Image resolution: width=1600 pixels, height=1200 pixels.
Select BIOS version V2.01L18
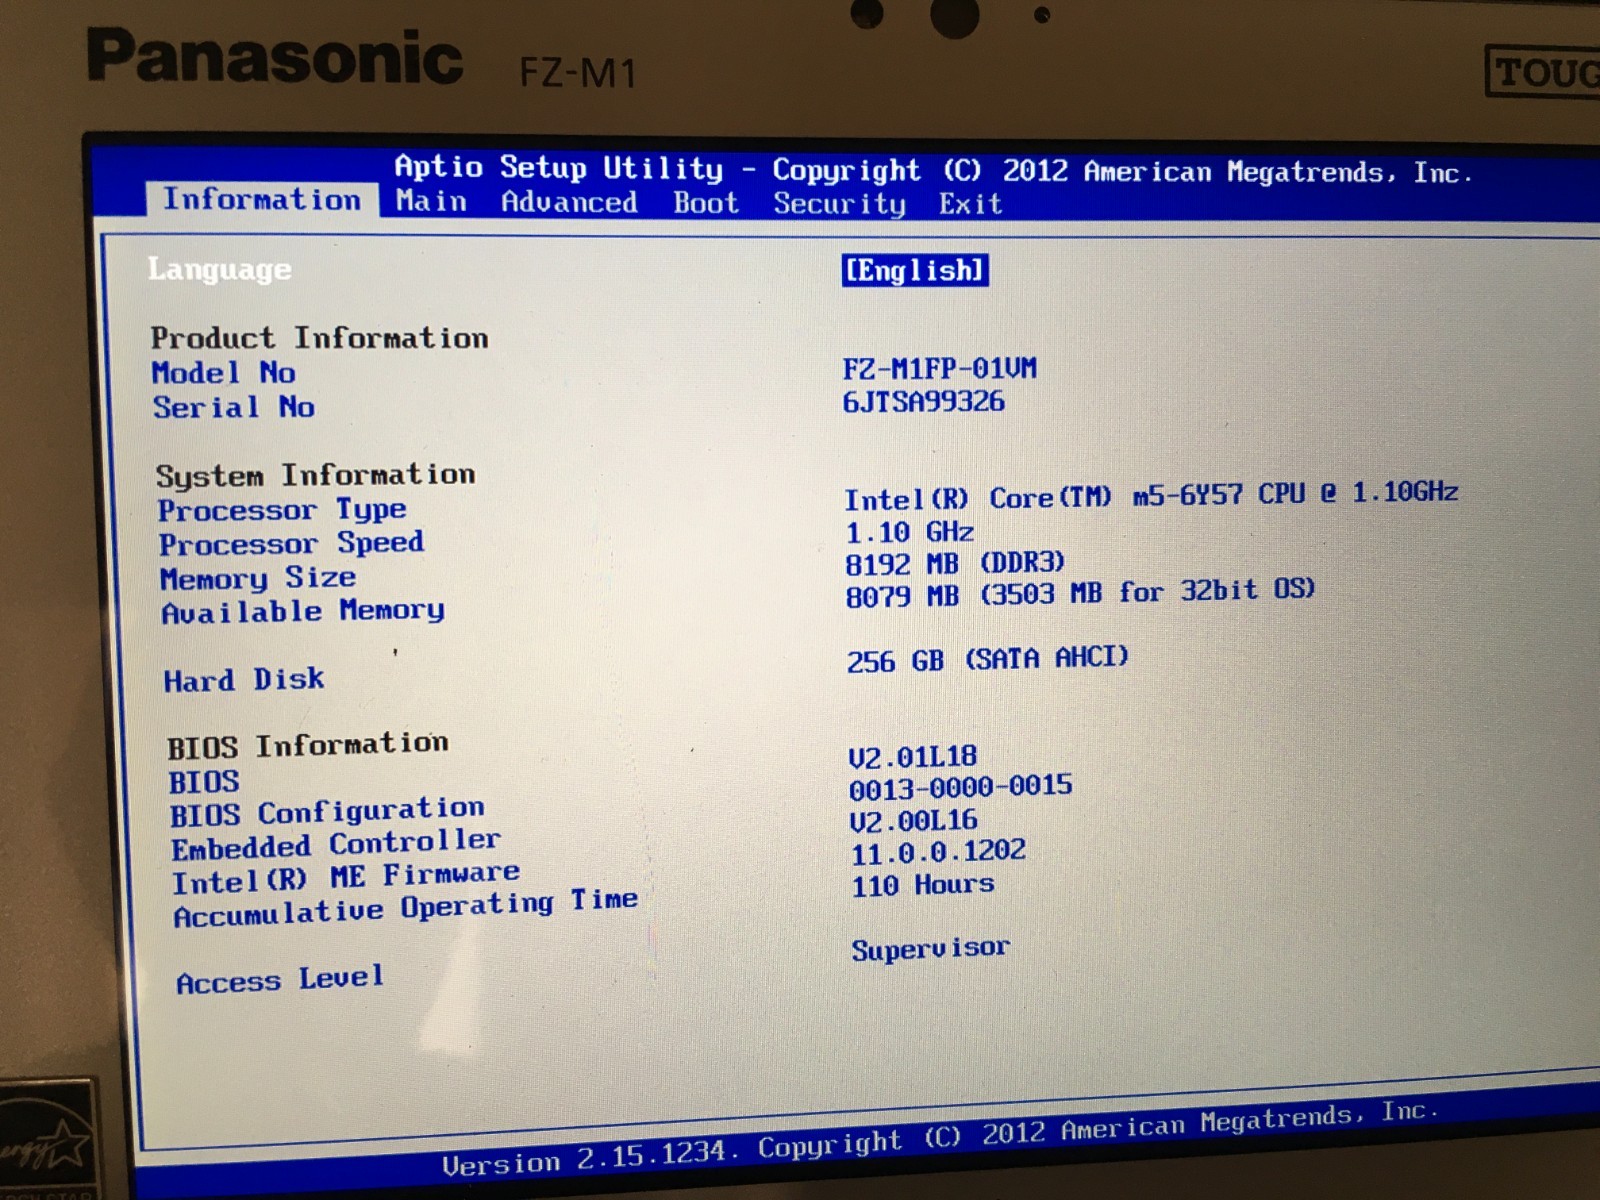[913, 757]
